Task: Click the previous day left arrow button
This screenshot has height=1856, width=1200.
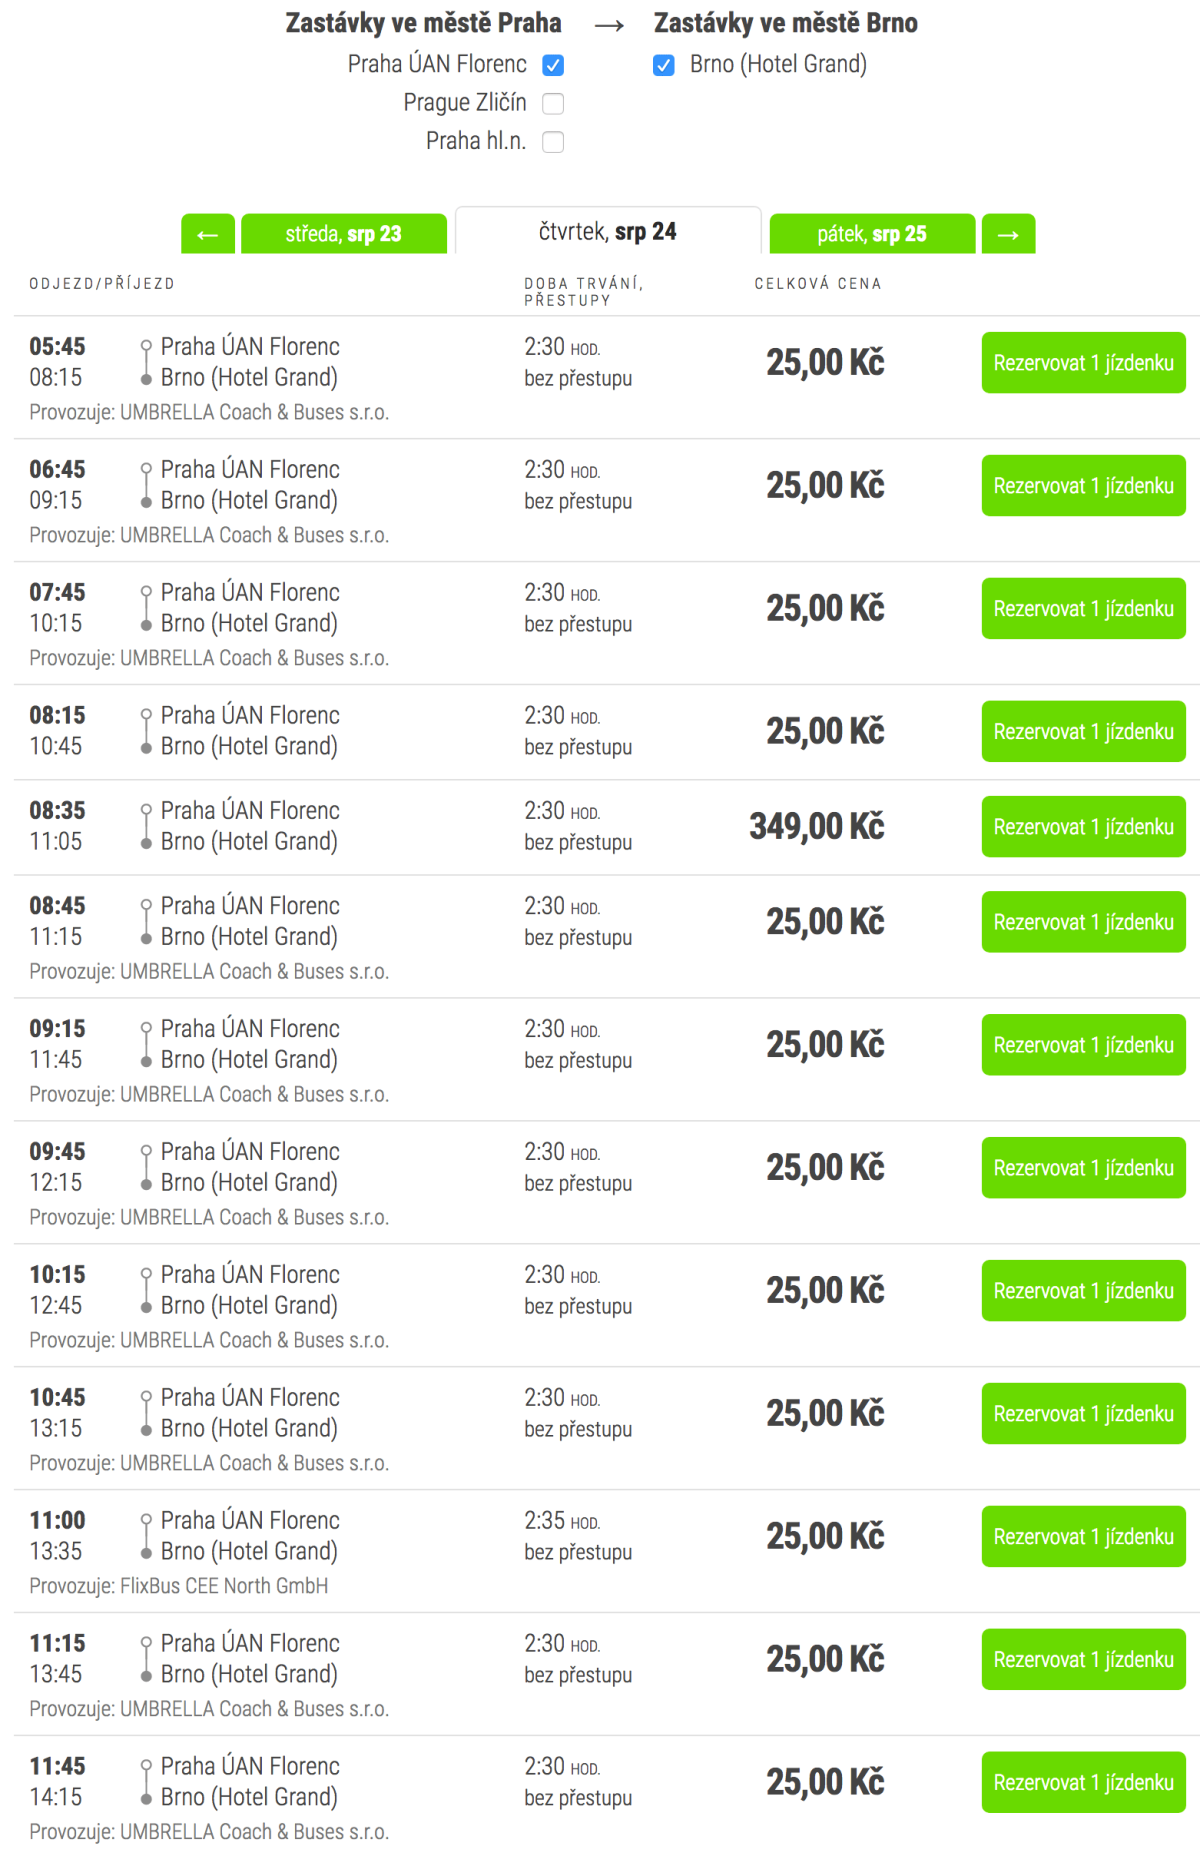Action: (208, 234)
